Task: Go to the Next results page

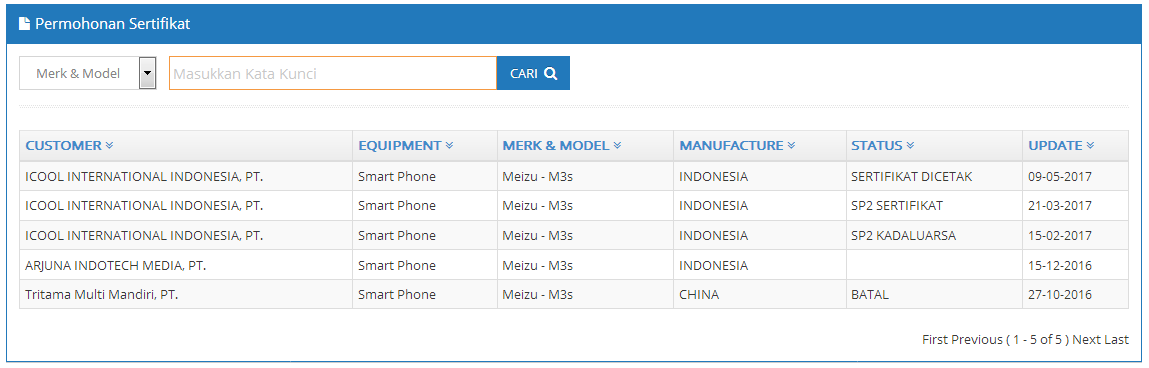Action: [1086, 339]
